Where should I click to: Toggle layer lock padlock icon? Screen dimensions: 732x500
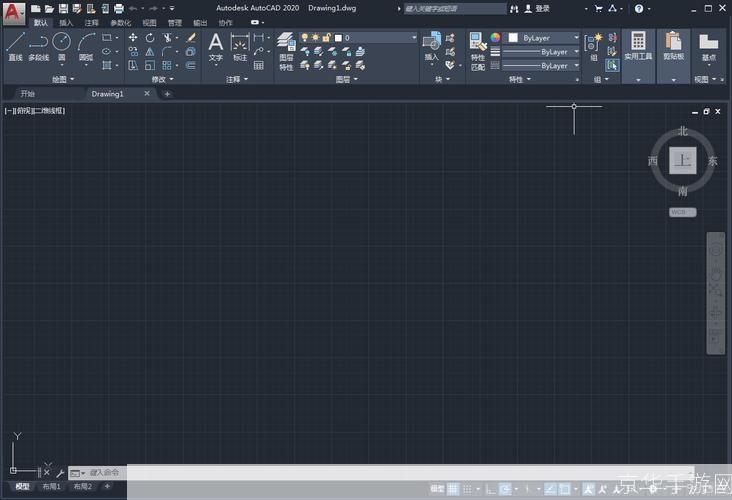[x=326, y=37]
